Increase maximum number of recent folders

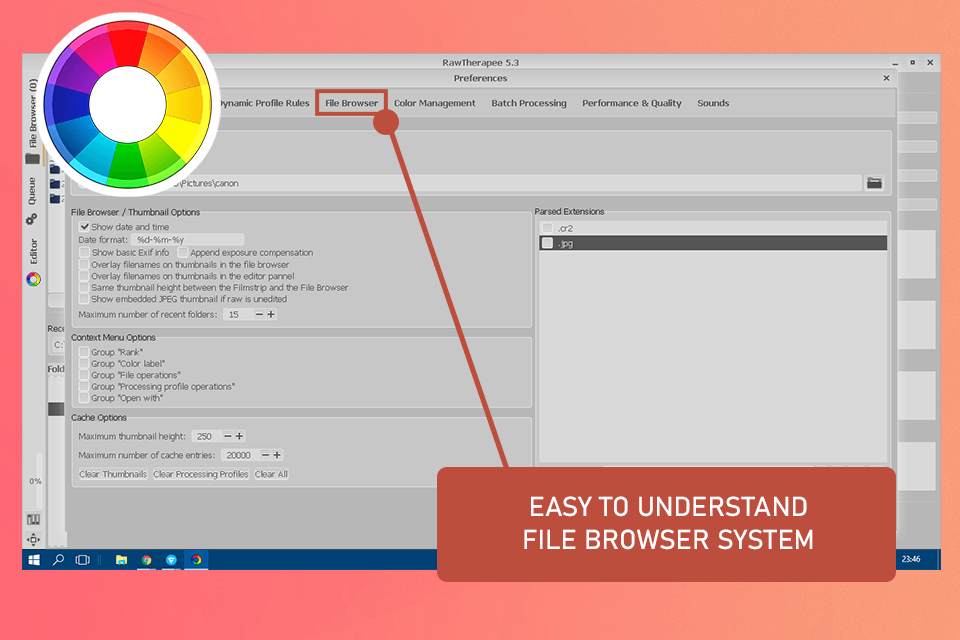pyautogui.click(x=271, y=314)
